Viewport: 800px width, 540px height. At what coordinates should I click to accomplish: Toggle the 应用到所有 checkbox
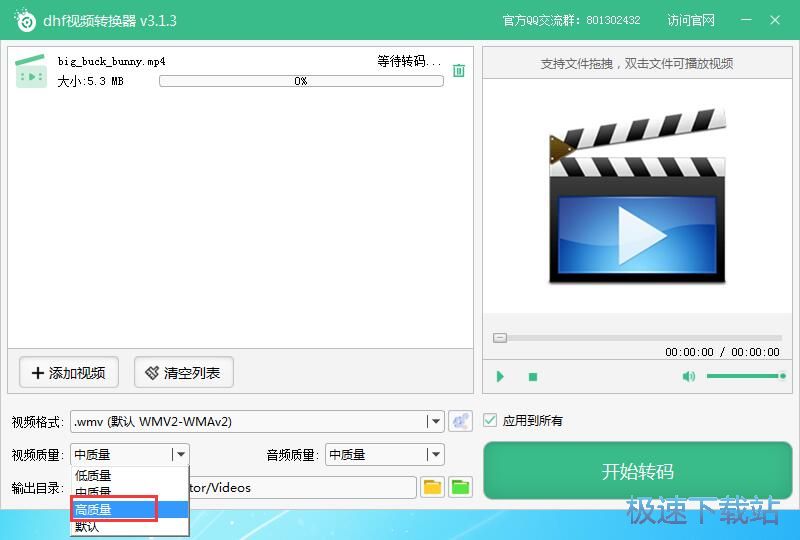(x=490, y=421)
